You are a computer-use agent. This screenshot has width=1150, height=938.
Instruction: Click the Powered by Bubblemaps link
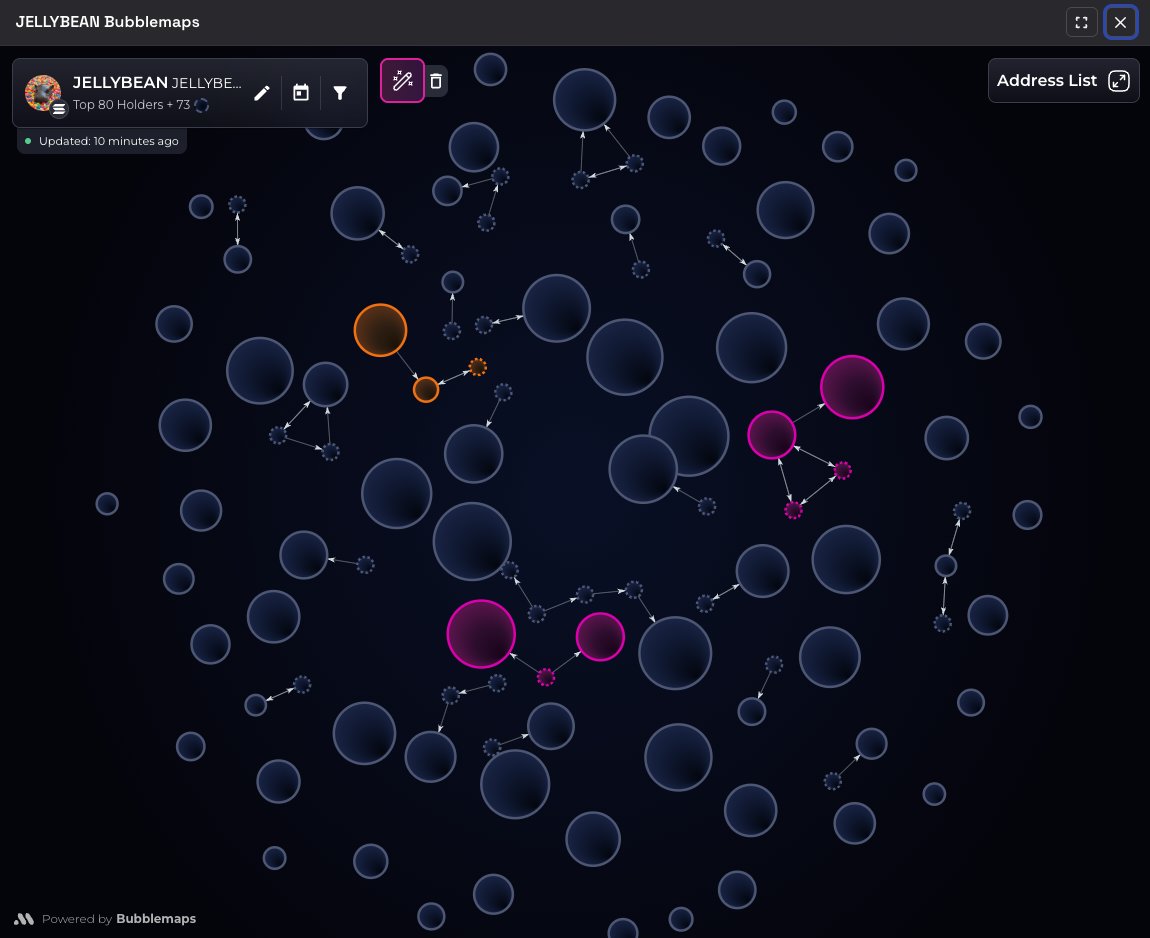pyautogui.click(x=106, y=919)
